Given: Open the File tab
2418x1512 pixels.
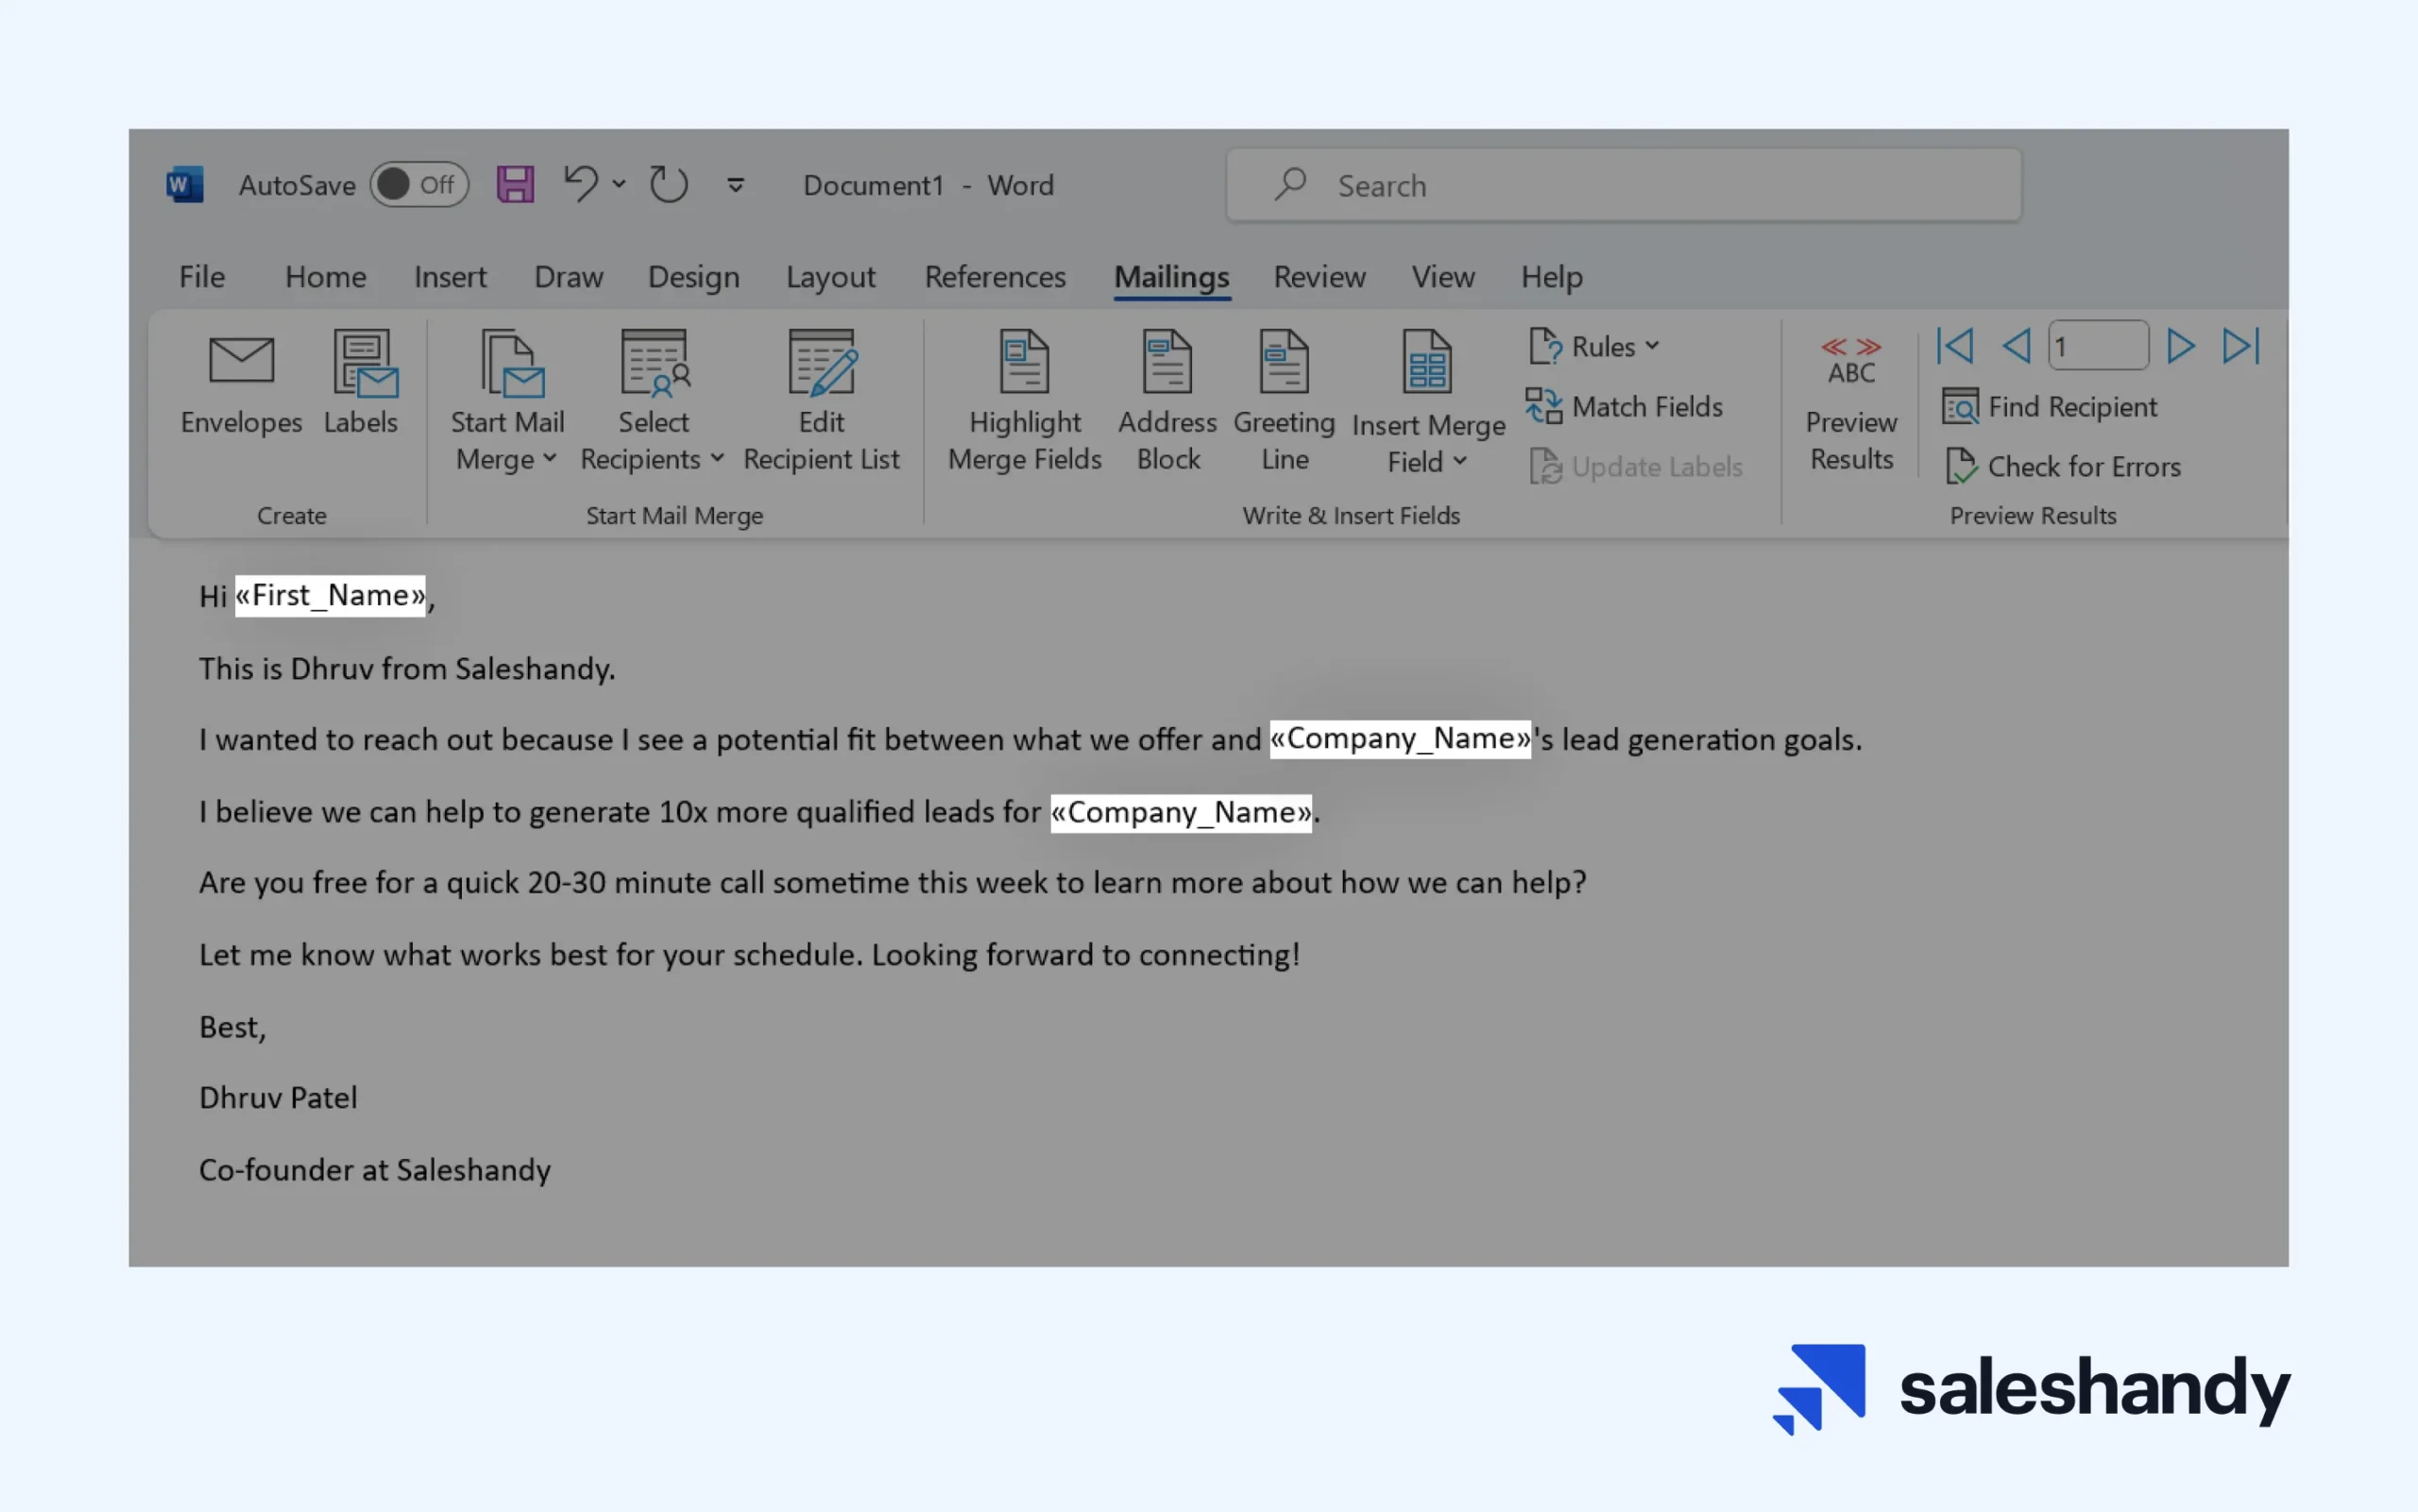Looking at the screenshot, I should pos(202,277).
